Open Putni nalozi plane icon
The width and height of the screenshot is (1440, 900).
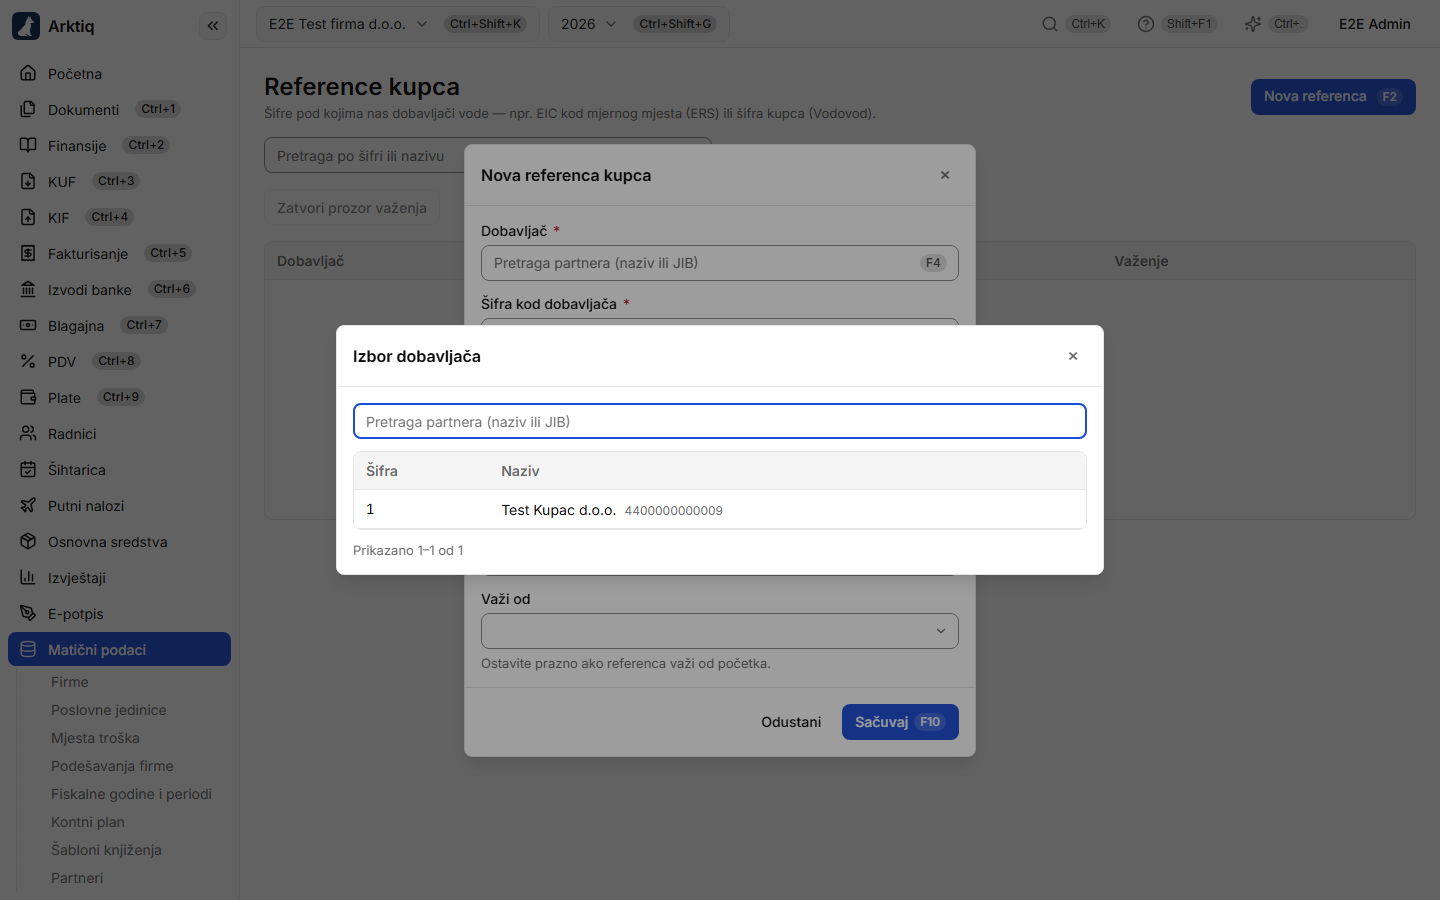[28, 506]
